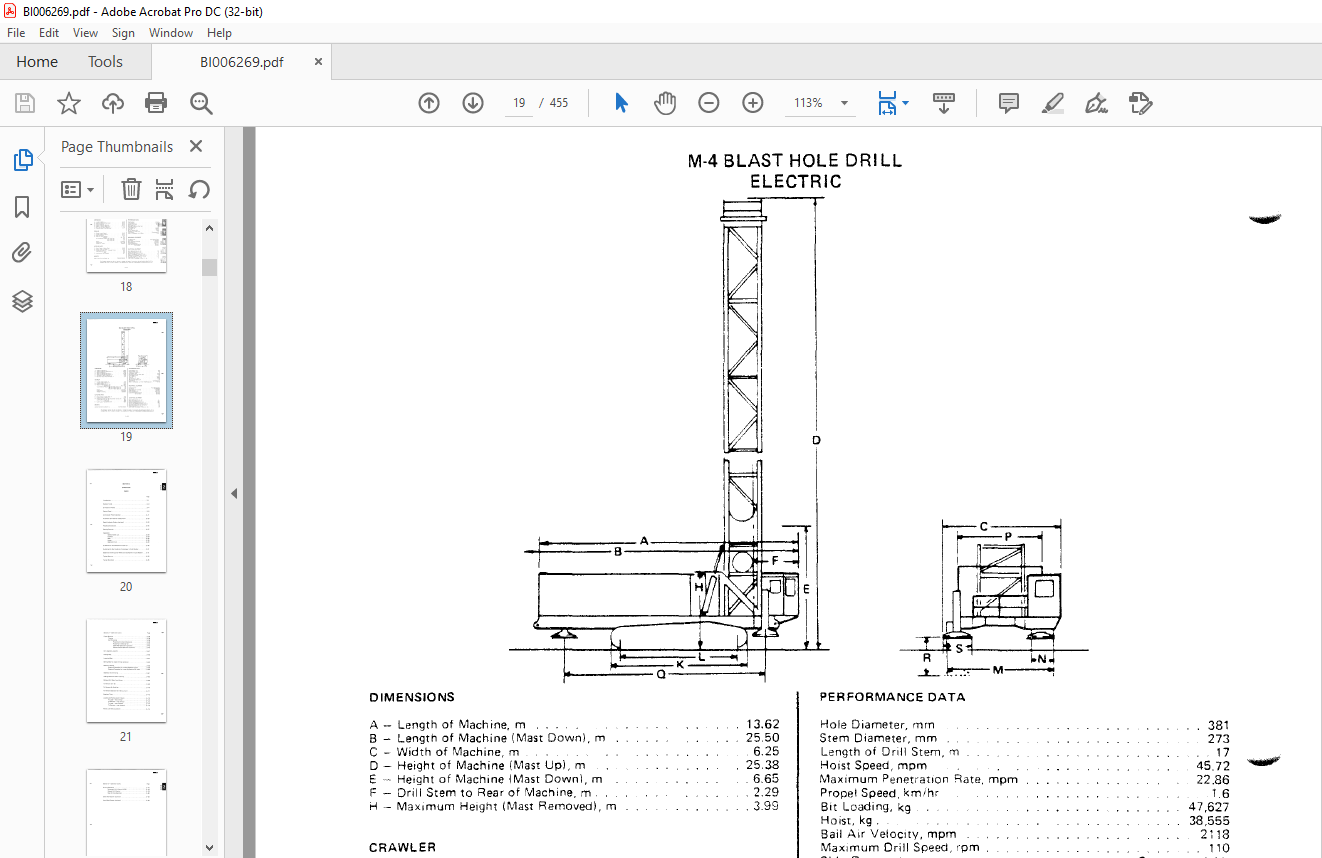The height and width of the screenshot is (858, 1322).
Task: Open the Sign document pen tool
Action: click(1096, 103)
